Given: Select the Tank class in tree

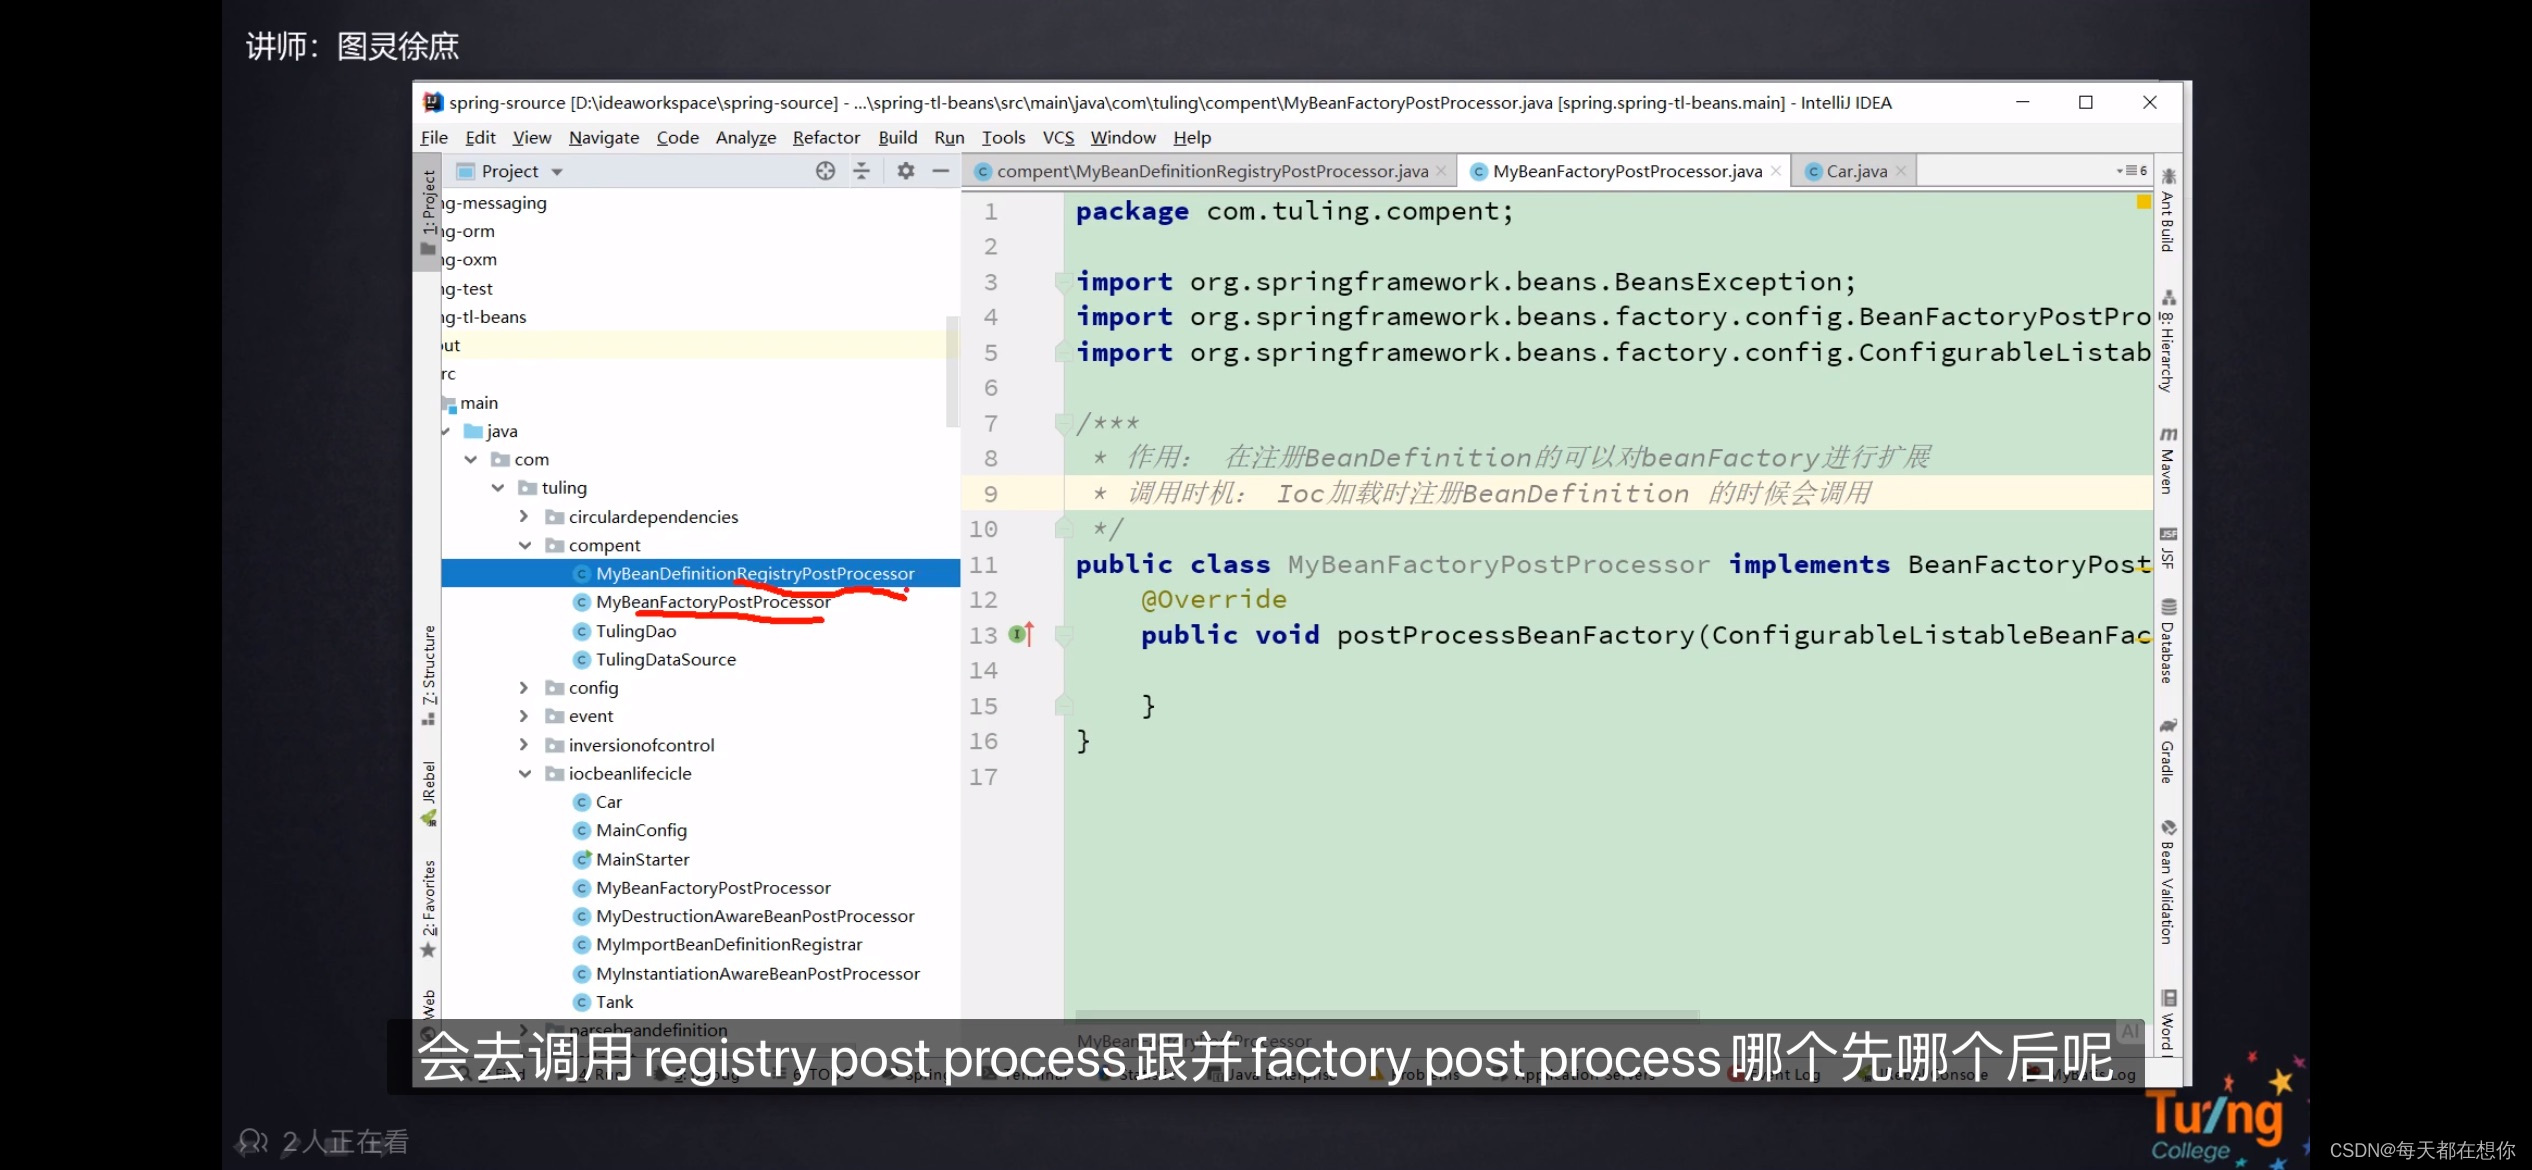Looking at the screenshot, I should [x=614, y=1002].
